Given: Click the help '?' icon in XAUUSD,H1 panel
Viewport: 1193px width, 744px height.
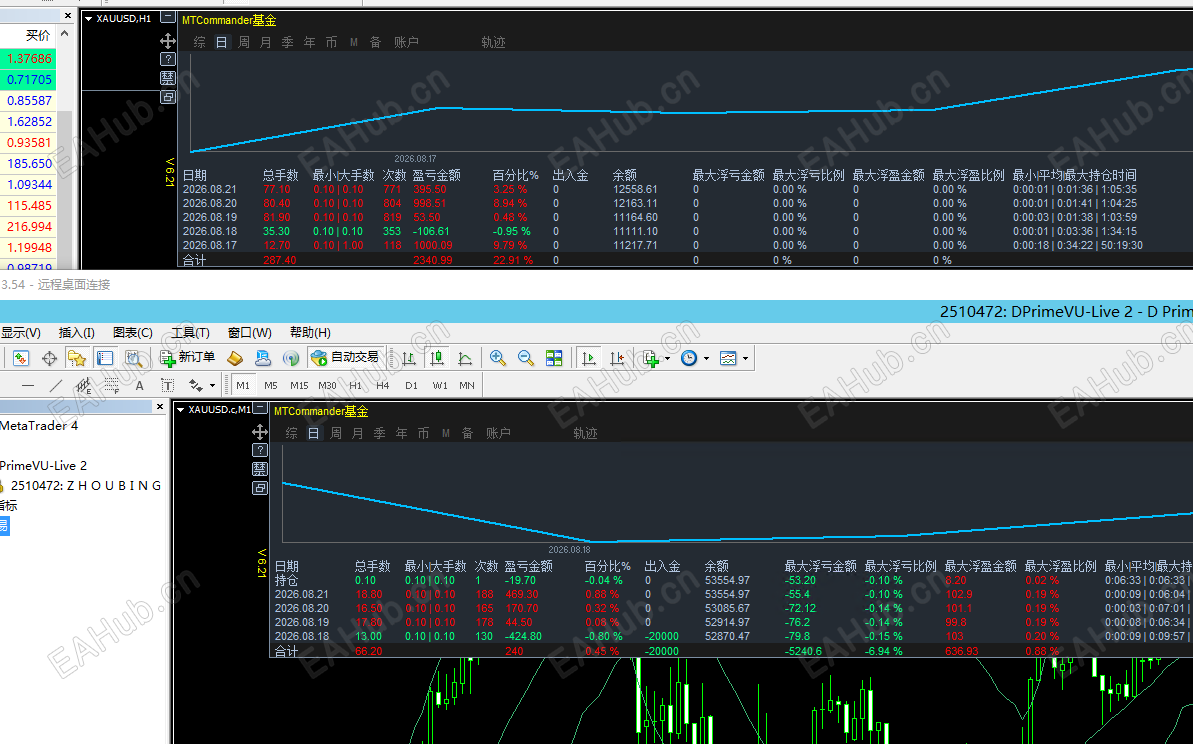Looking at the screenshot, I should pos(168,59).
